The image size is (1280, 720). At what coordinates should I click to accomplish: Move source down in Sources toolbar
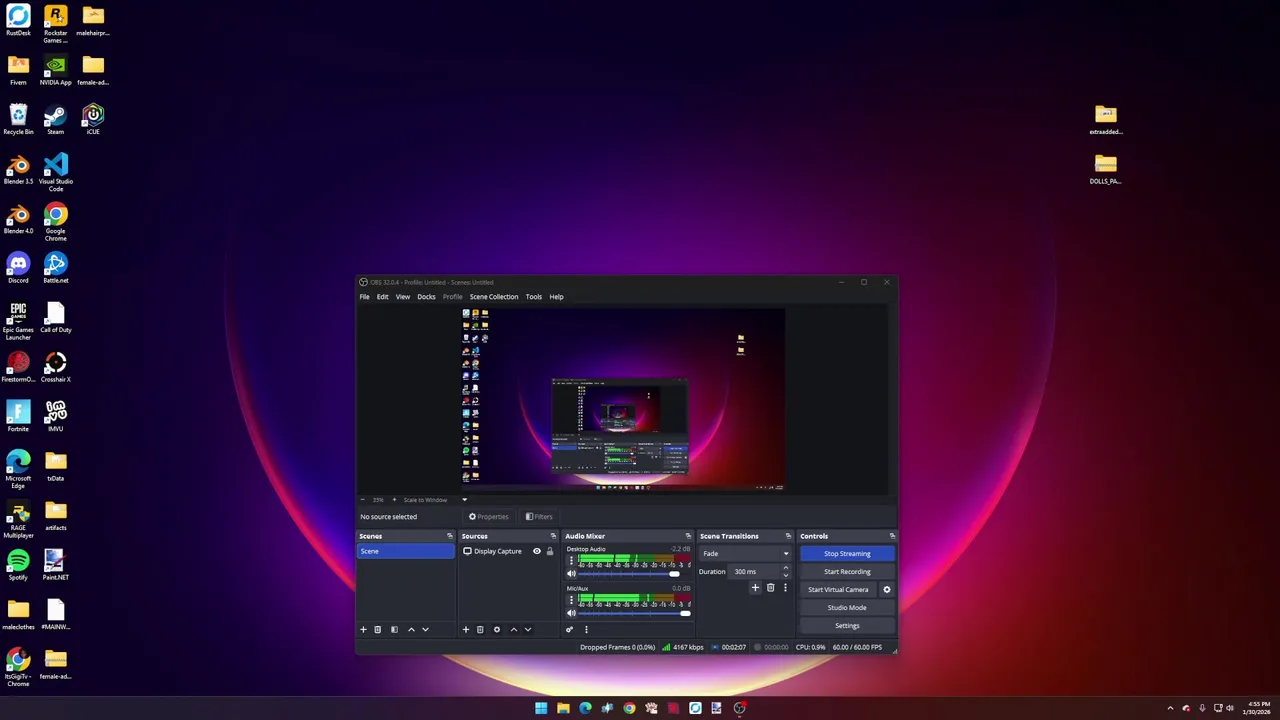click(528, 630)
